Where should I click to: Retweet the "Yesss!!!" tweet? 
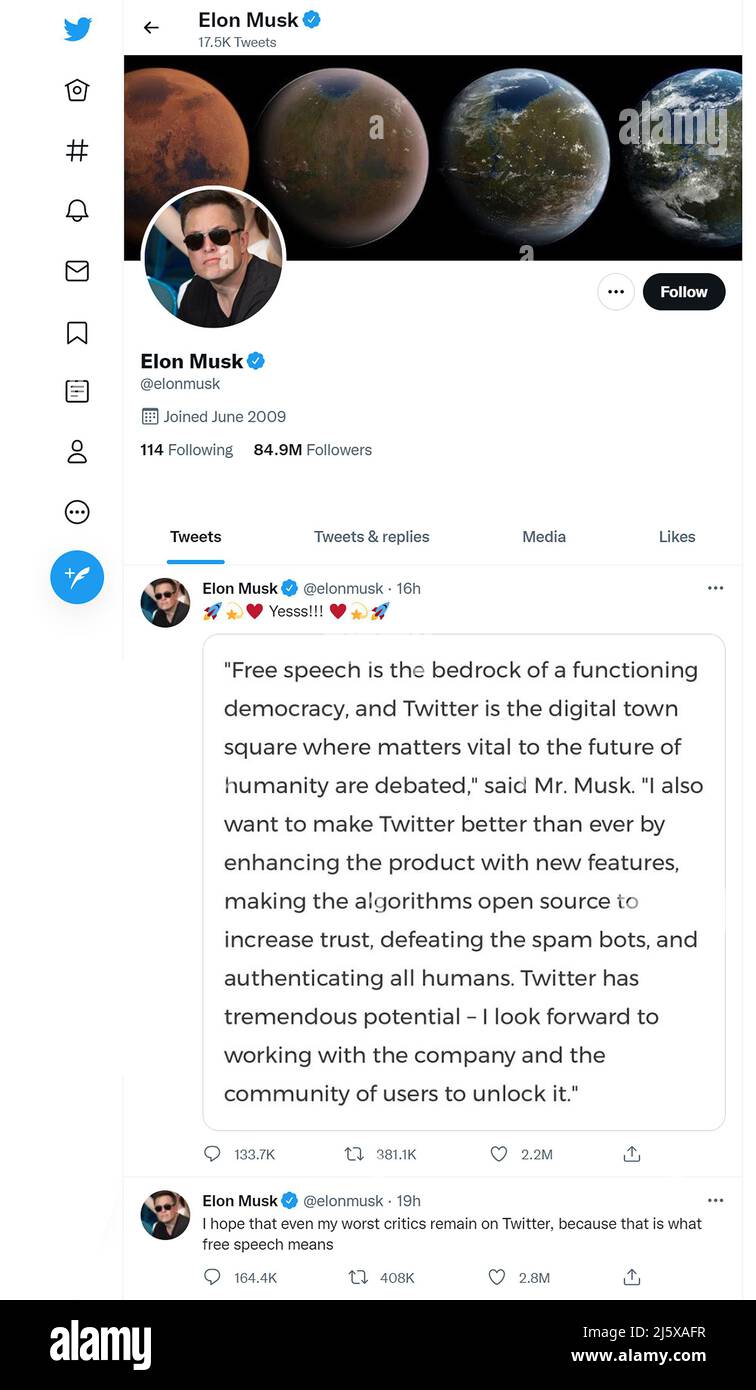tap(354, 1154)
